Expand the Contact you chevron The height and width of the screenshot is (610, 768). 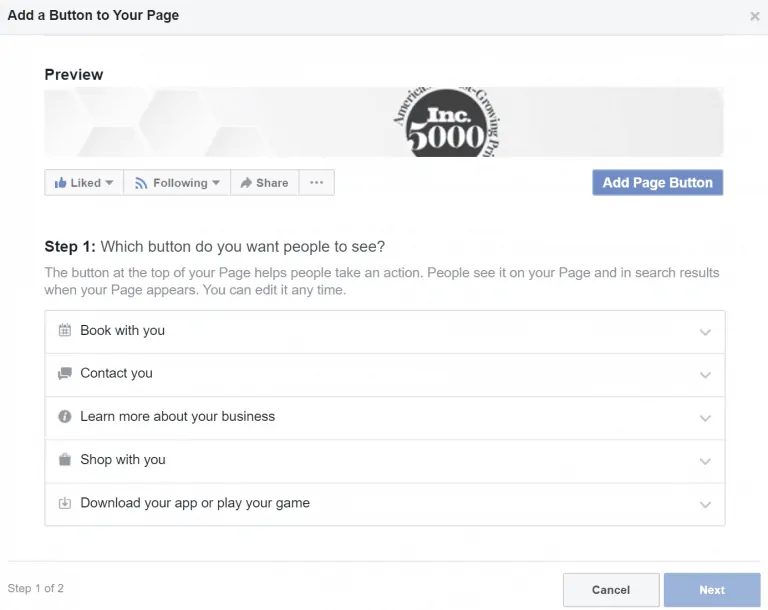pyautogui.click(x=705, y=375)
